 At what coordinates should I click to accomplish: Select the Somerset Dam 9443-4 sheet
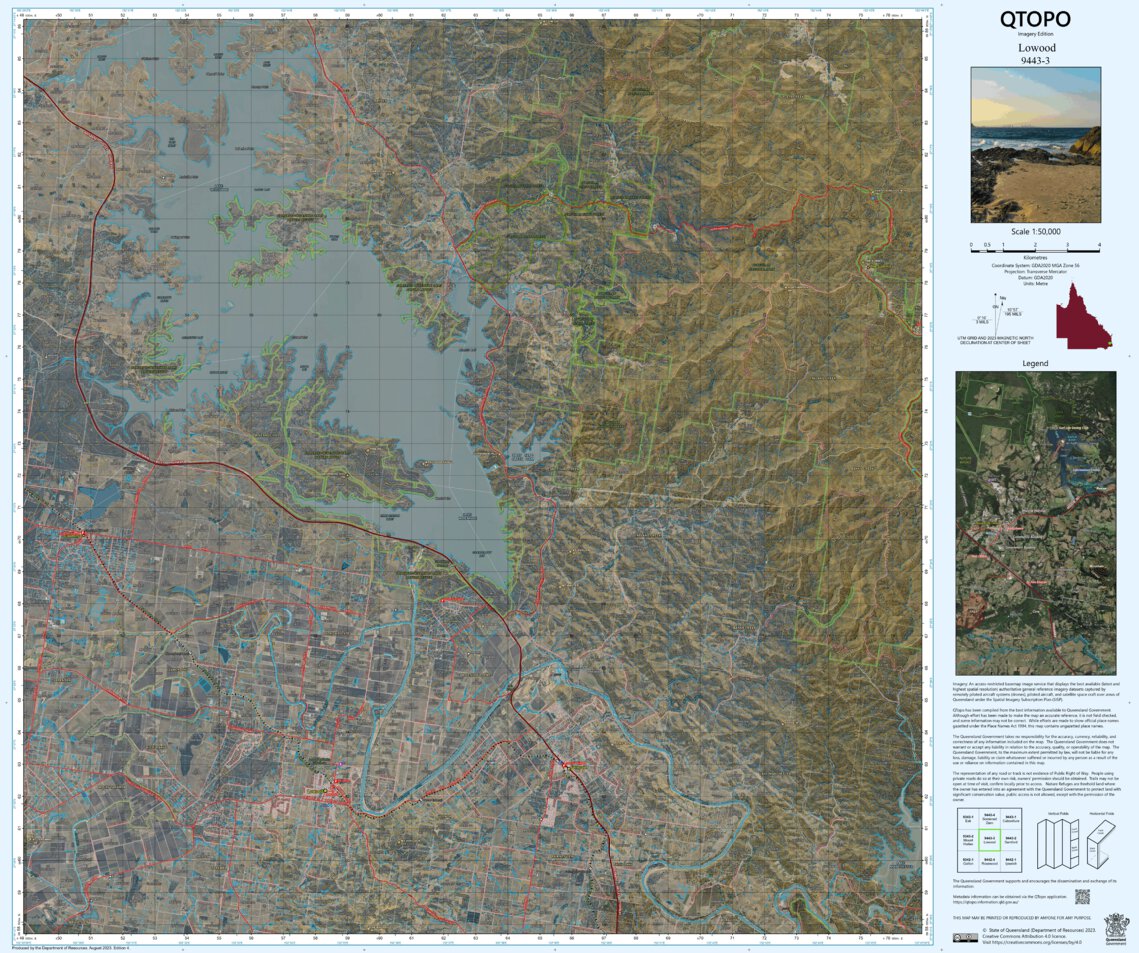coord(988,818)
